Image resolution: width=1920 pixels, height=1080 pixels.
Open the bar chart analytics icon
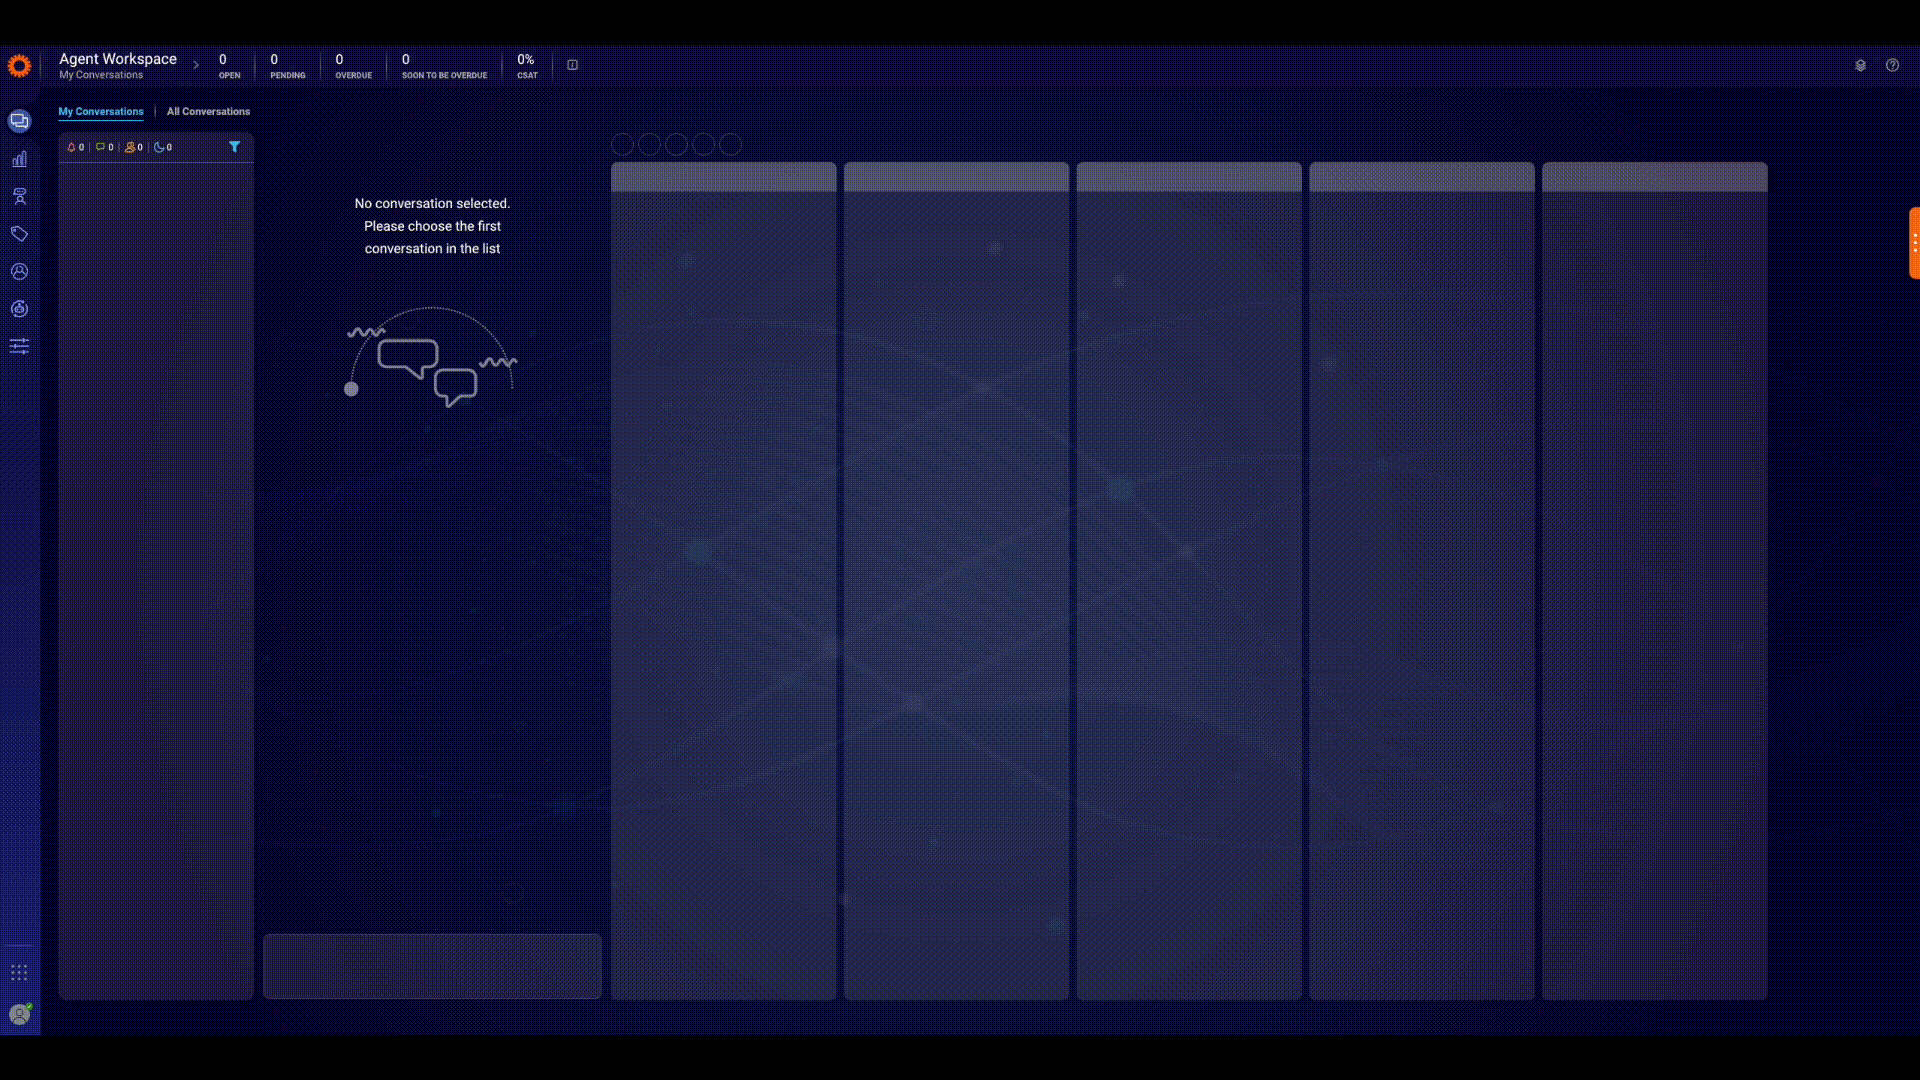click(x=19, y=159)
